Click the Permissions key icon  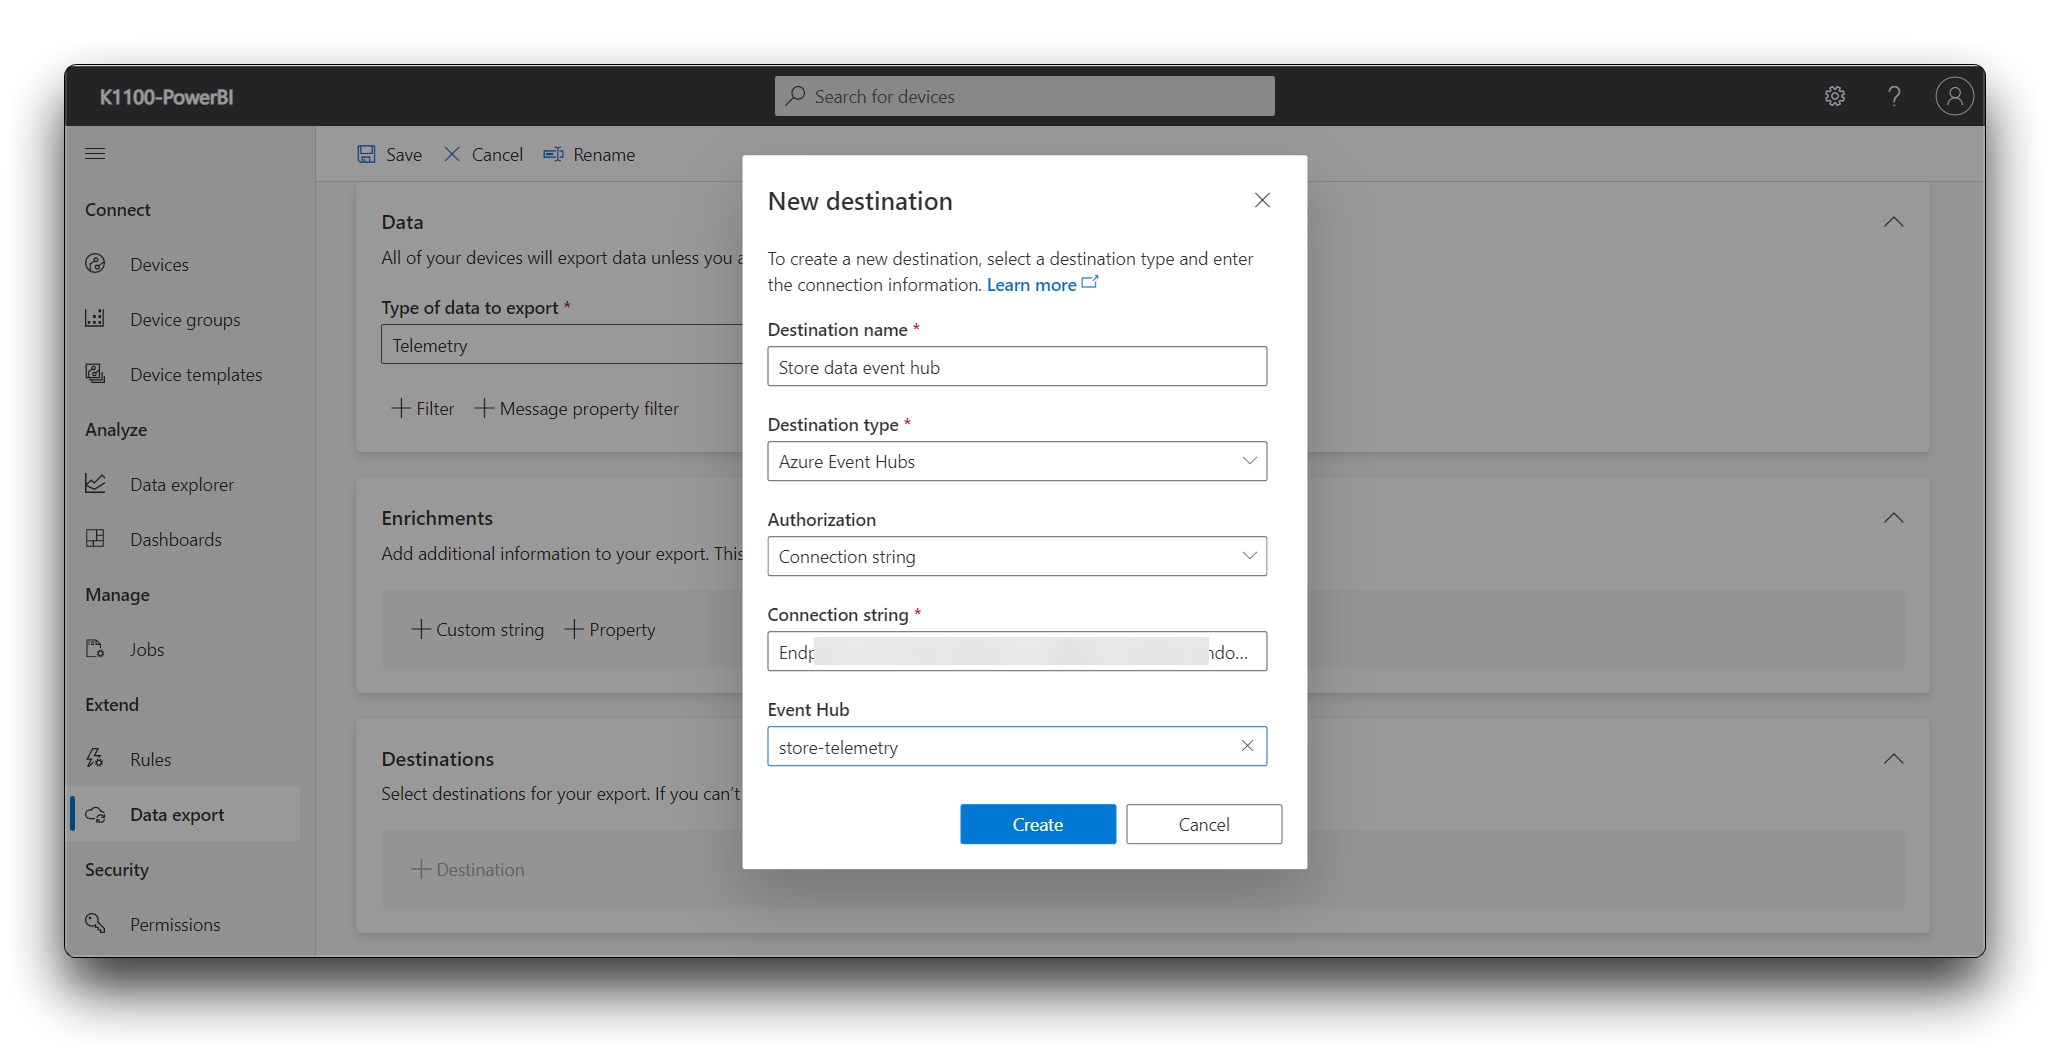coord(95,924)
